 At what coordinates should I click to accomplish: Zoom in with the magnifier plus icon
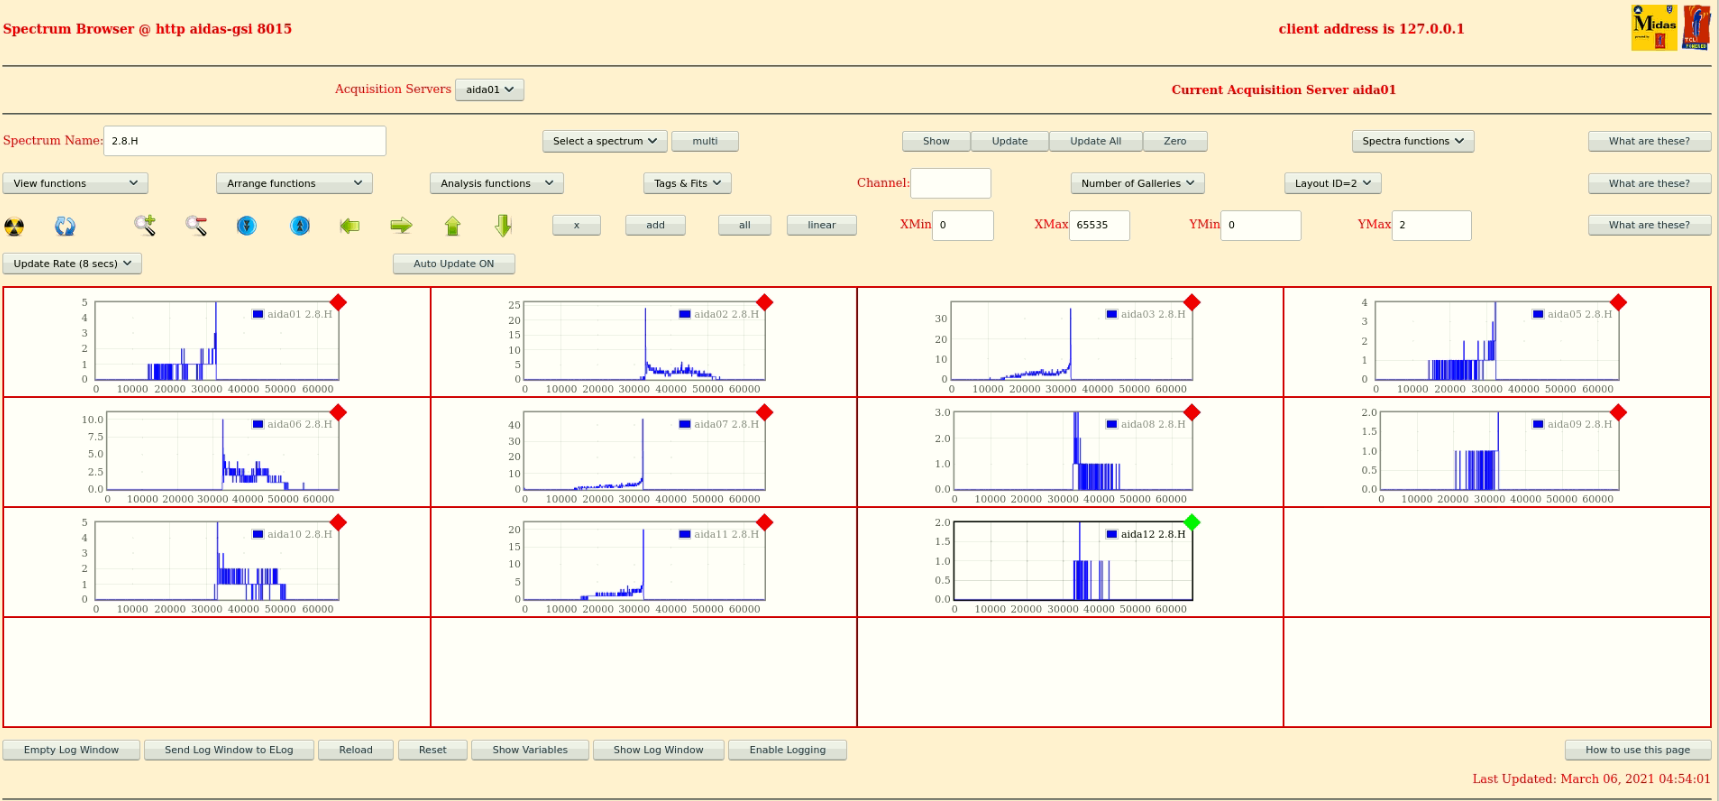coord(145,226)
